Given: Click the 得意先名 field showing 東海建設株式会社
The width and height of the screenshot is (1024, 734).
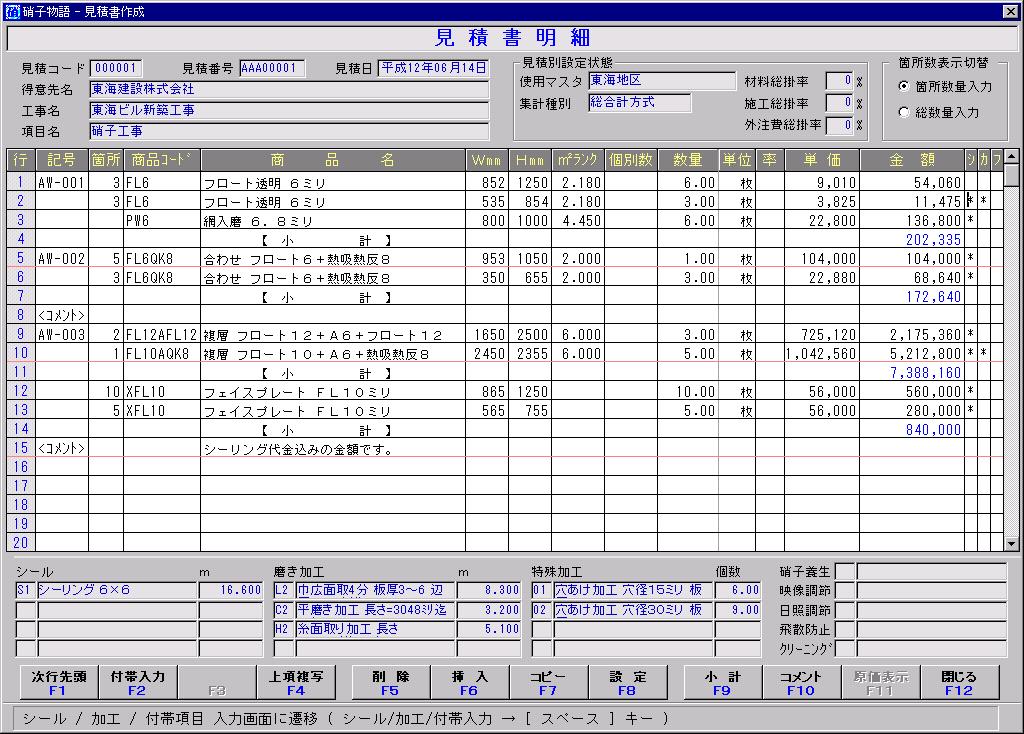Looking at the screenshot, I should (288, 89).
